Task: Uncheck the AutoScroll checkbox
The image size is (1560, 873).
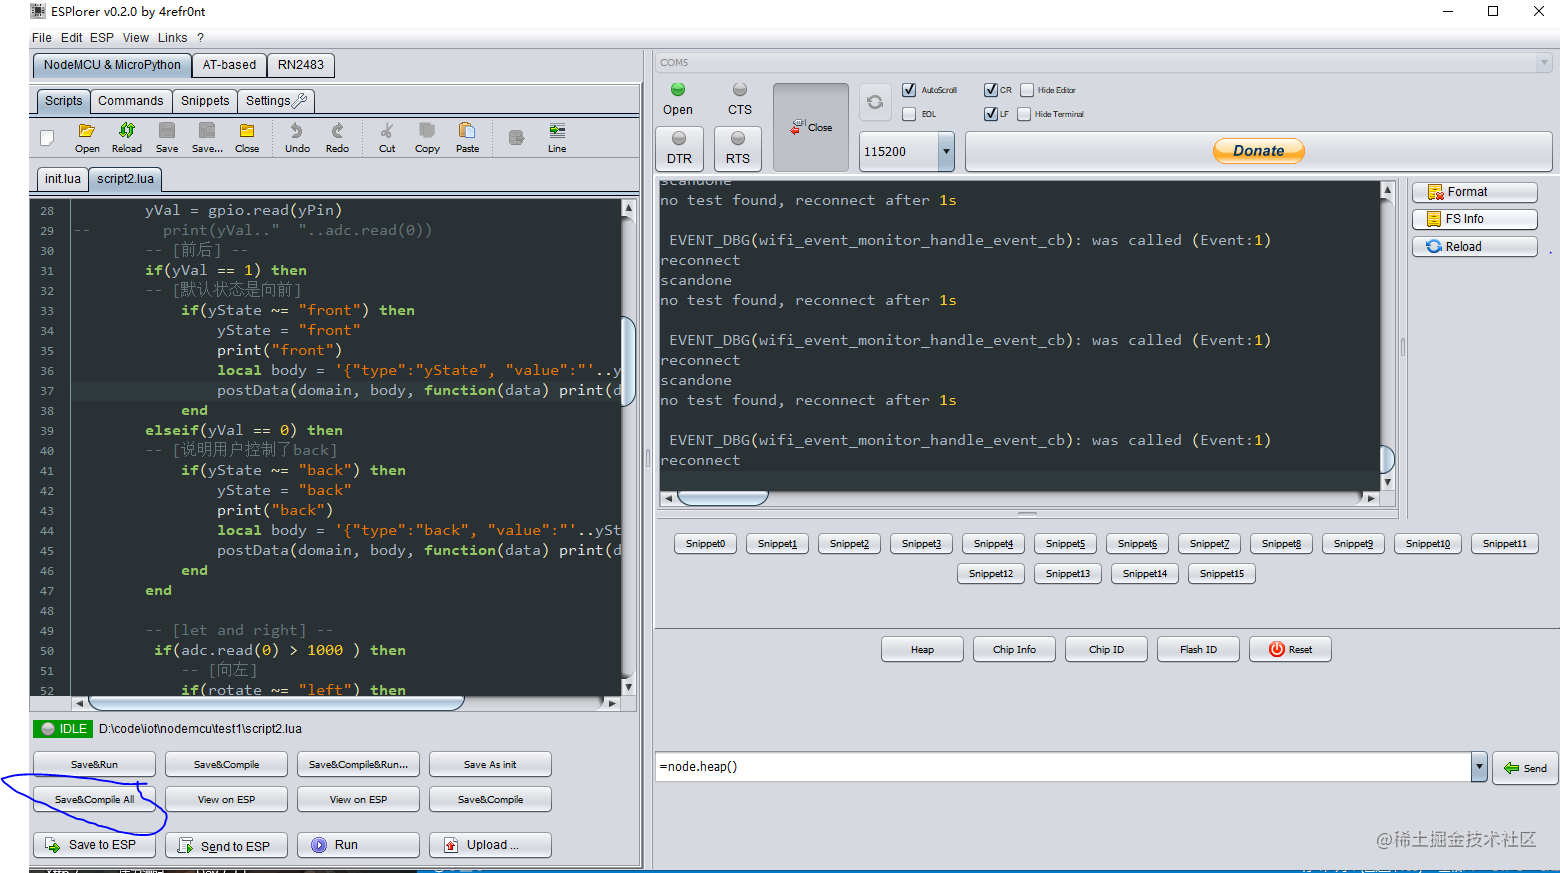Action: pos(909,90)
